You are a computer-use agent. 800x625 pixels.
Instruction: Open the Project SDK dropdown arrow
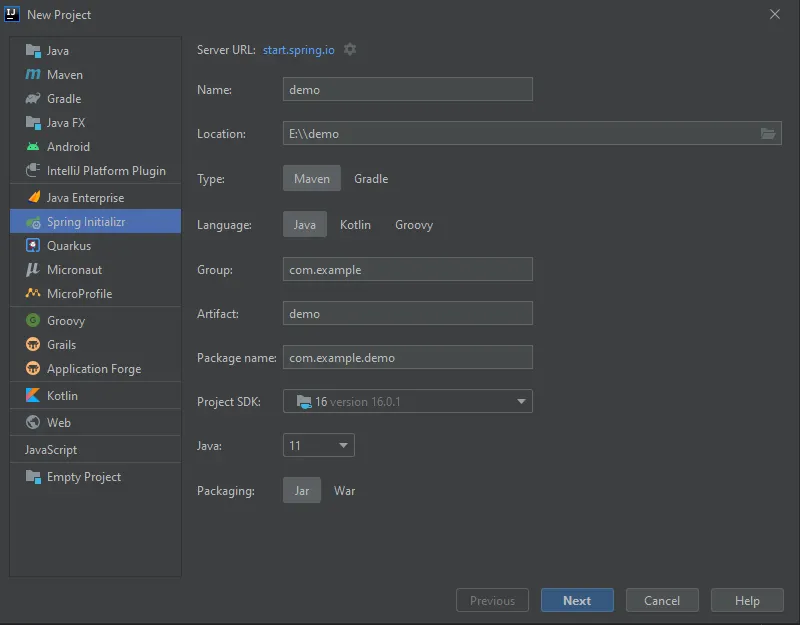tap(521, 402)
